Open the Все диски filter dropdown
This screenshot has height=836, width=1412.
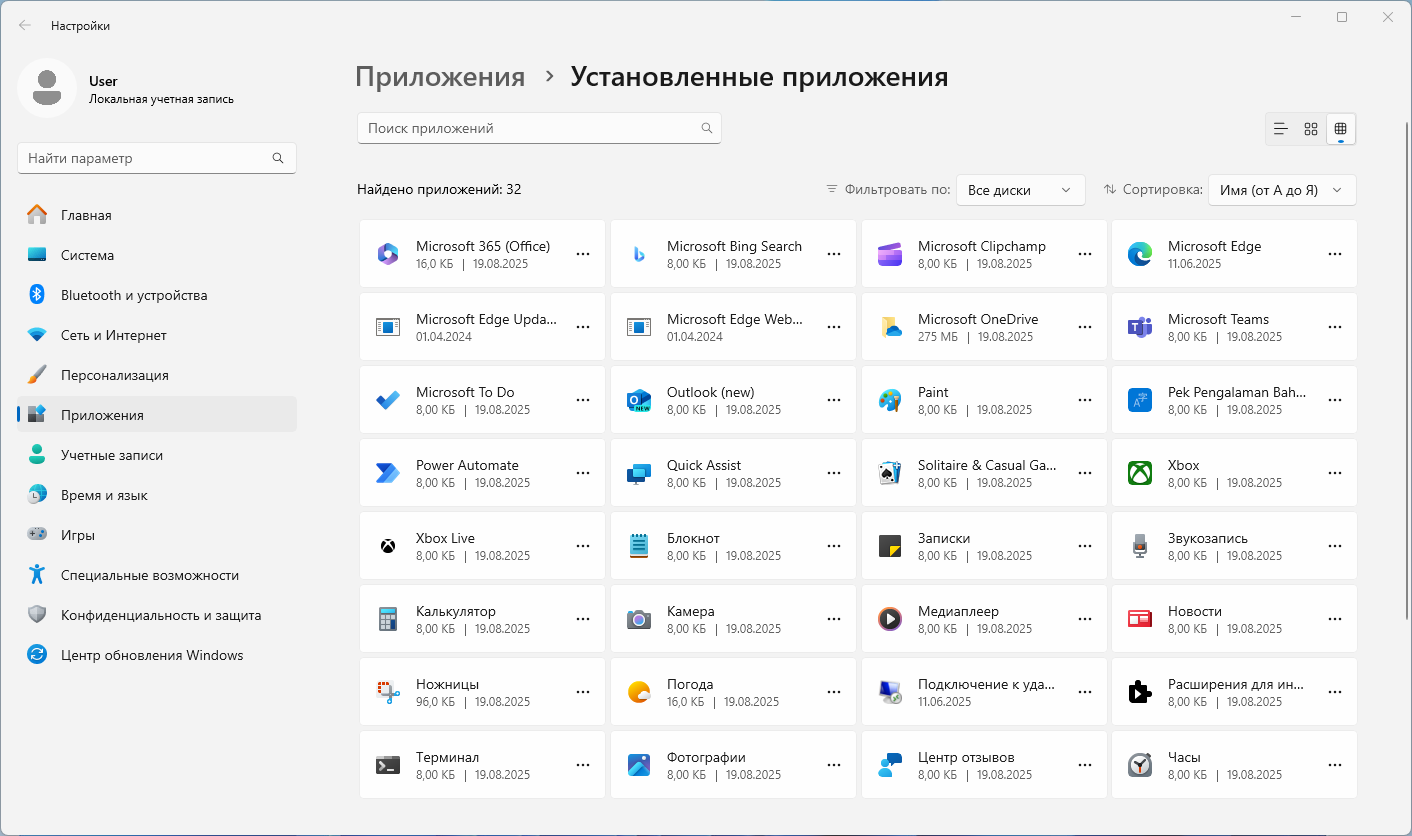(1021, 190)
